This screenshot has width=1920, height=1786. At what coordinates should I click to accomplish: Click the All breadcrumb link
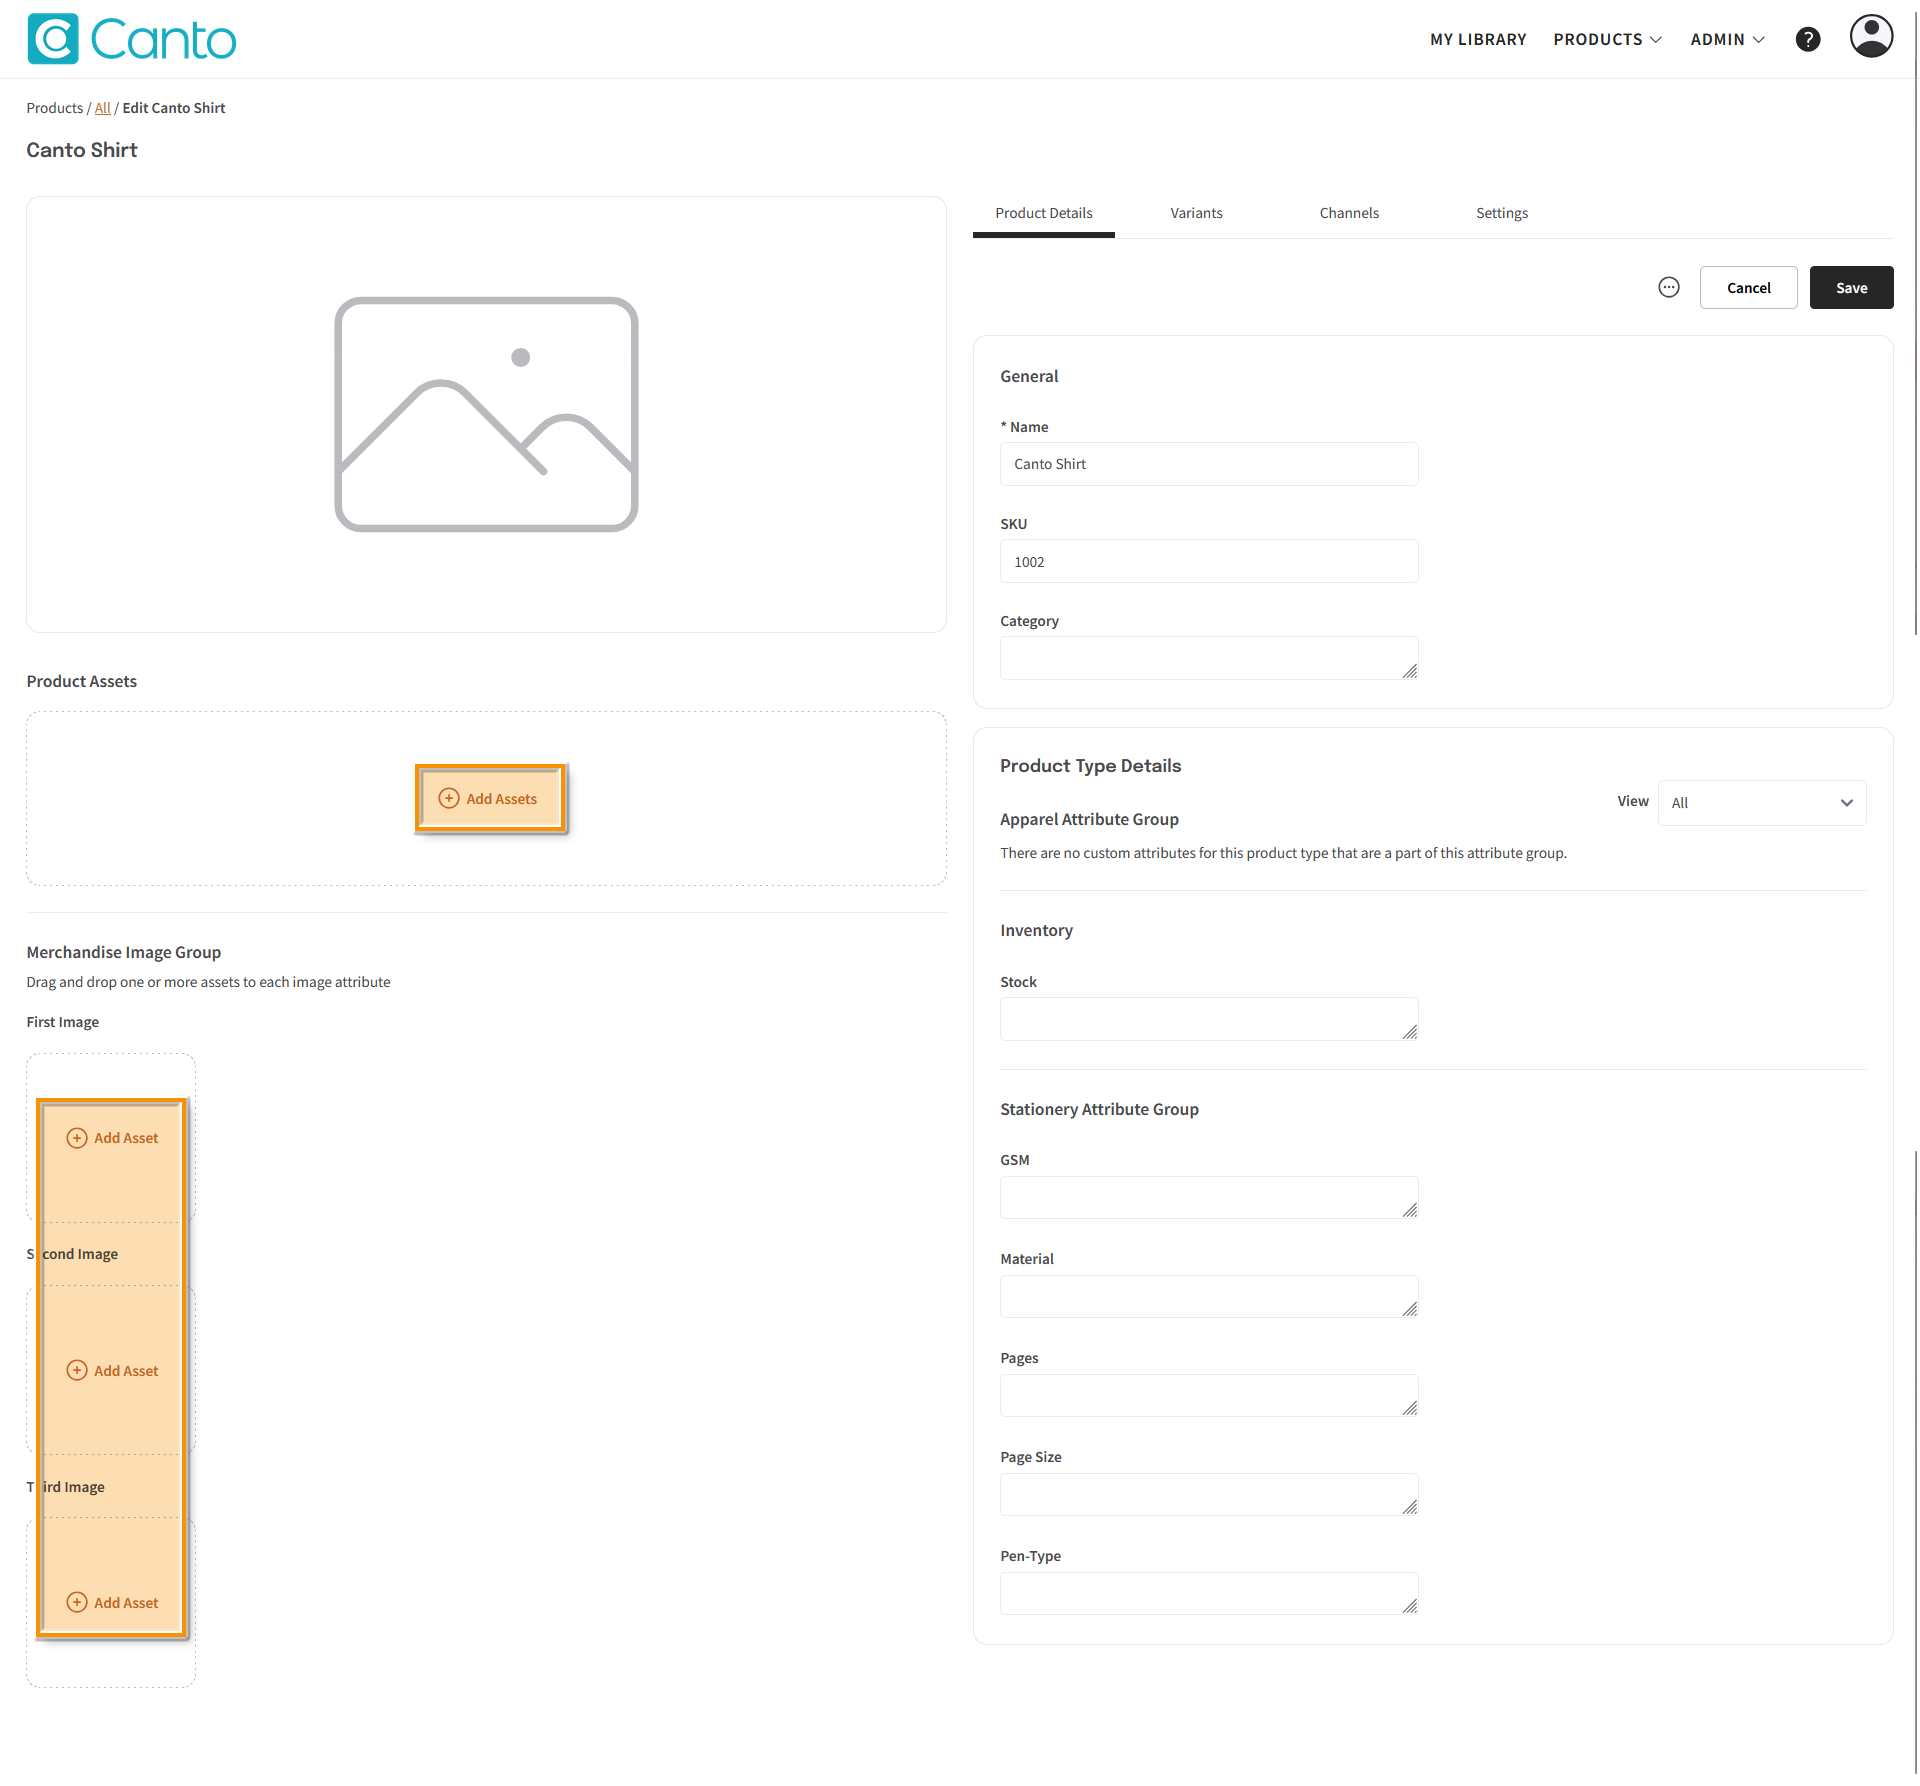(102, 108)
